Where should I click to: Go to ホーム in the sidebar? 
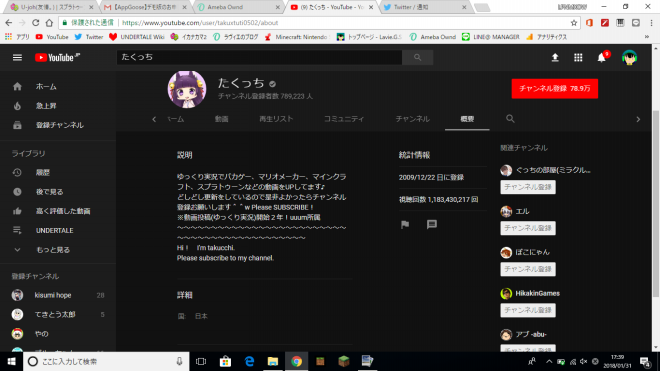(58, 86)
